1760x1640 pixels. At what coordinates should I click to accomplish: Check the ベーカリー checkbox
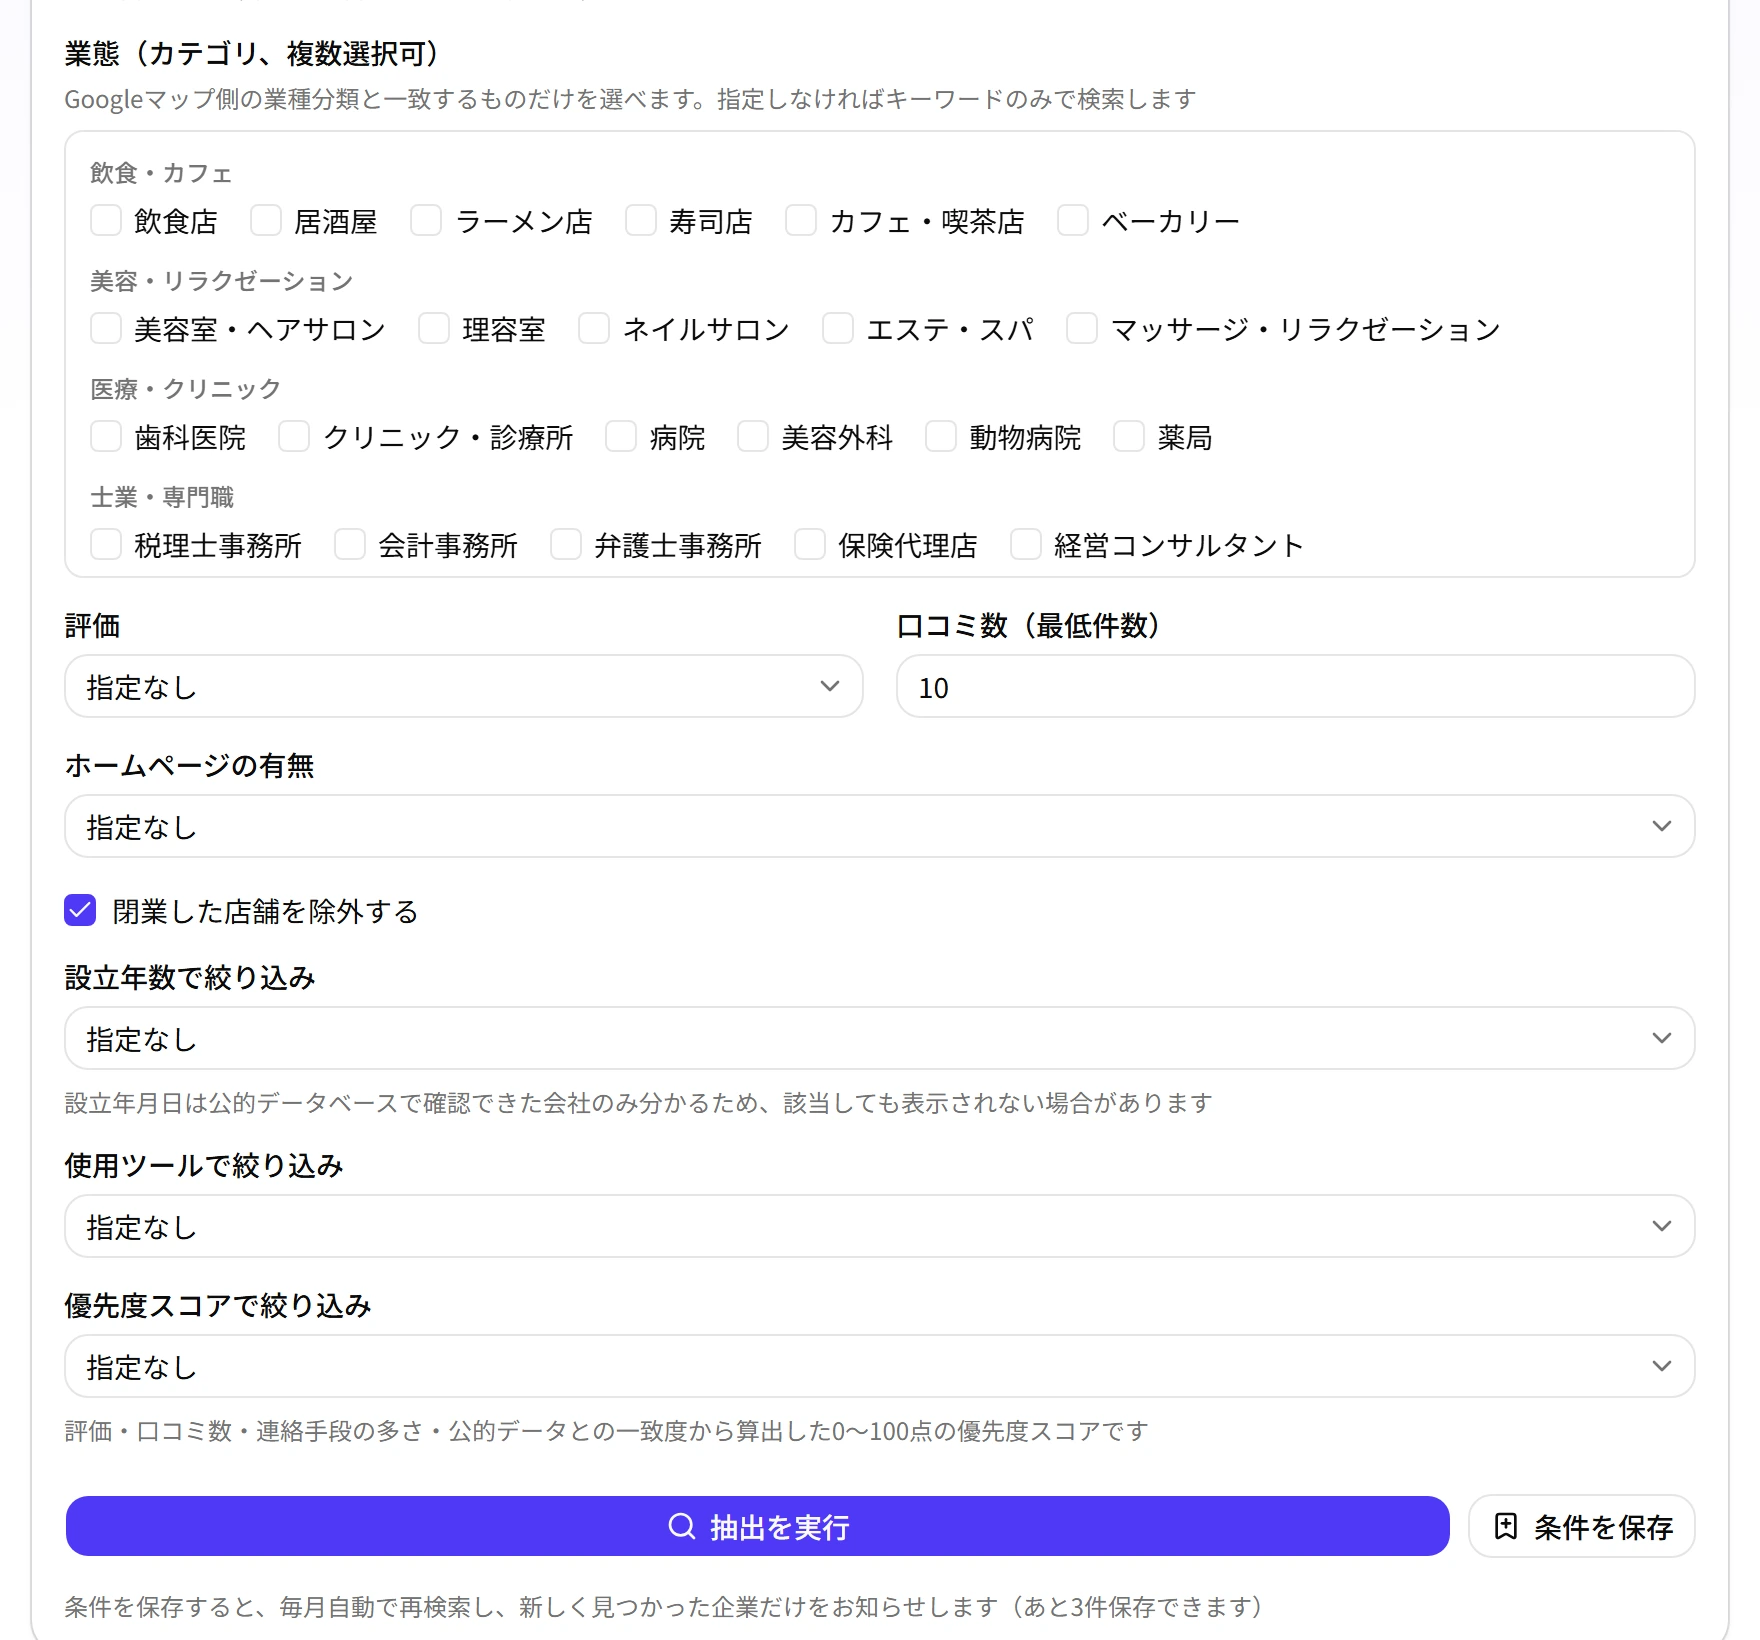pos(1073,220)
